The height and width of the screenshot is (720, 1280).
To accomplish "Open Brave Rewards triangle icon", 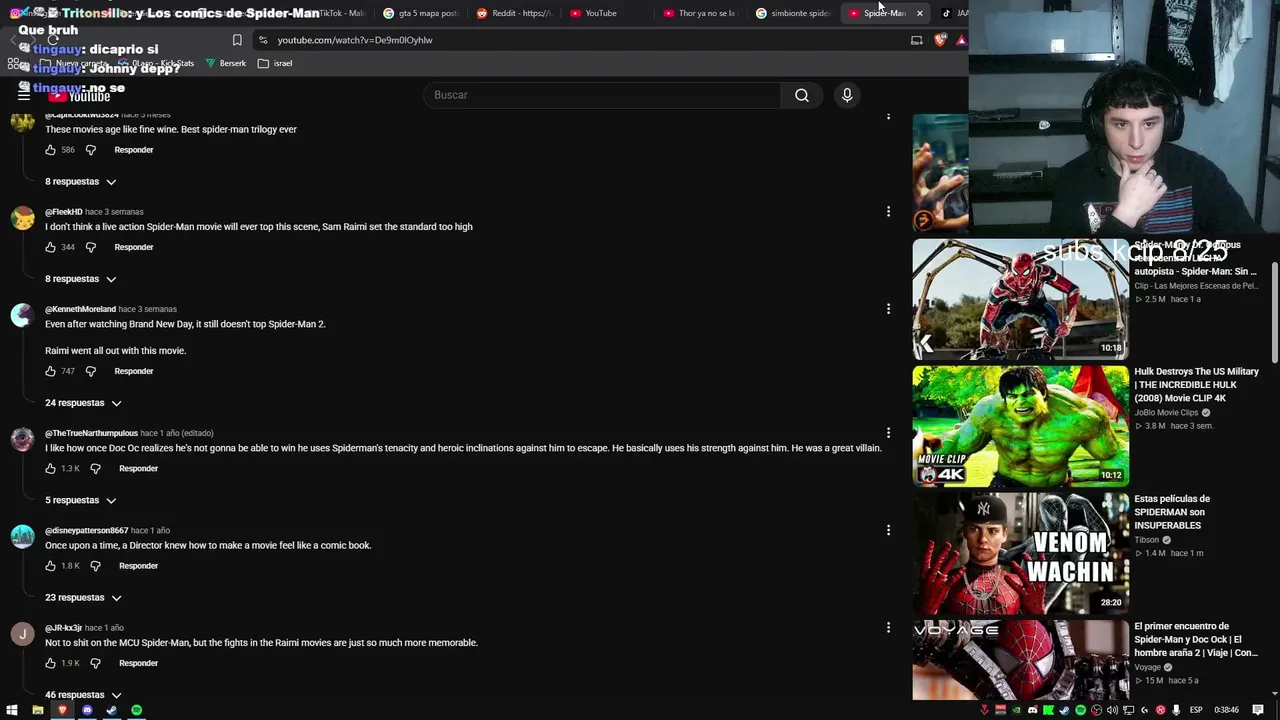I will pos(961,40).
